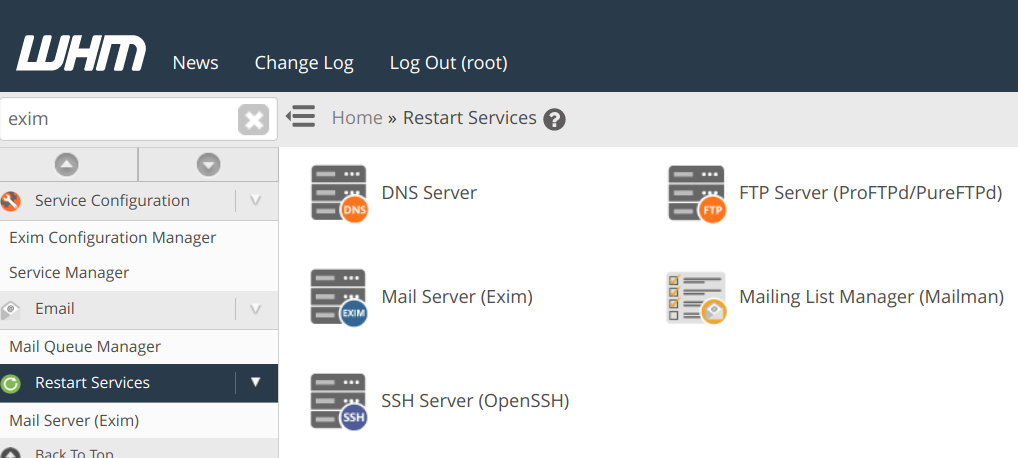Click the FTP Server icon

[697, 193]
